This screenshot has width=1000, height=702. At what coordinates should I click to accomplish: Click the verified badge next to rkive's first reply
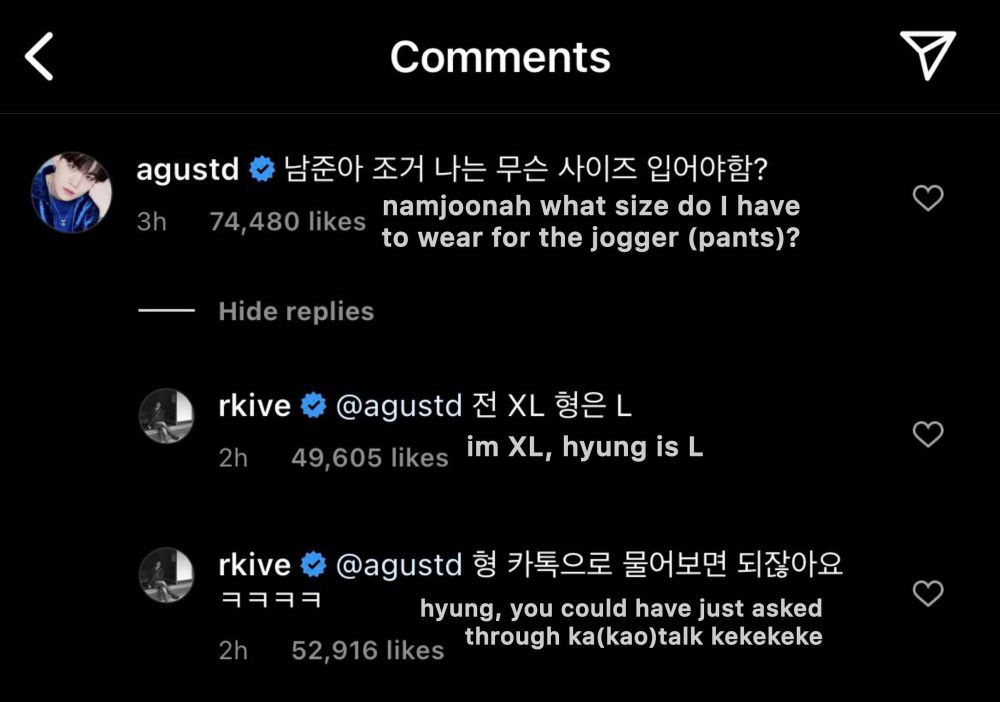point(315,405)
